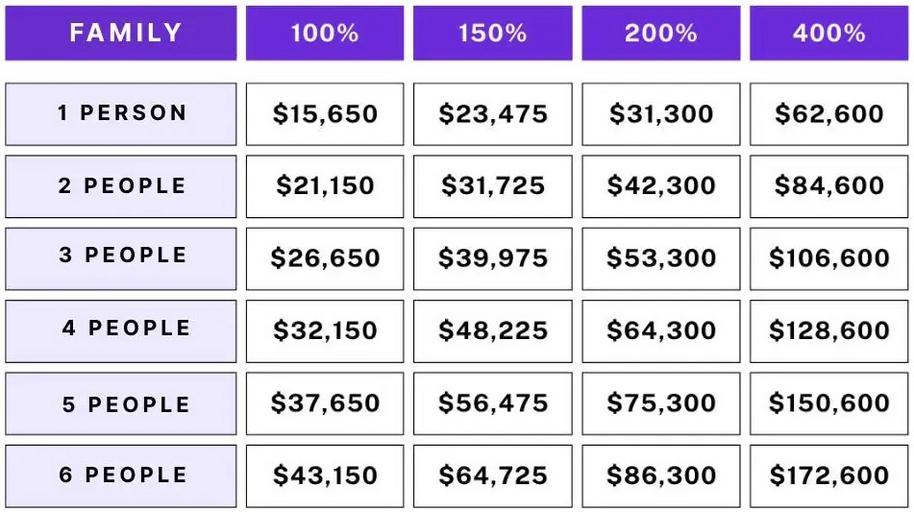The height and width of the screenshot is (512, 914).
Task: Choose the 400% column header
Action: (829, 33)
